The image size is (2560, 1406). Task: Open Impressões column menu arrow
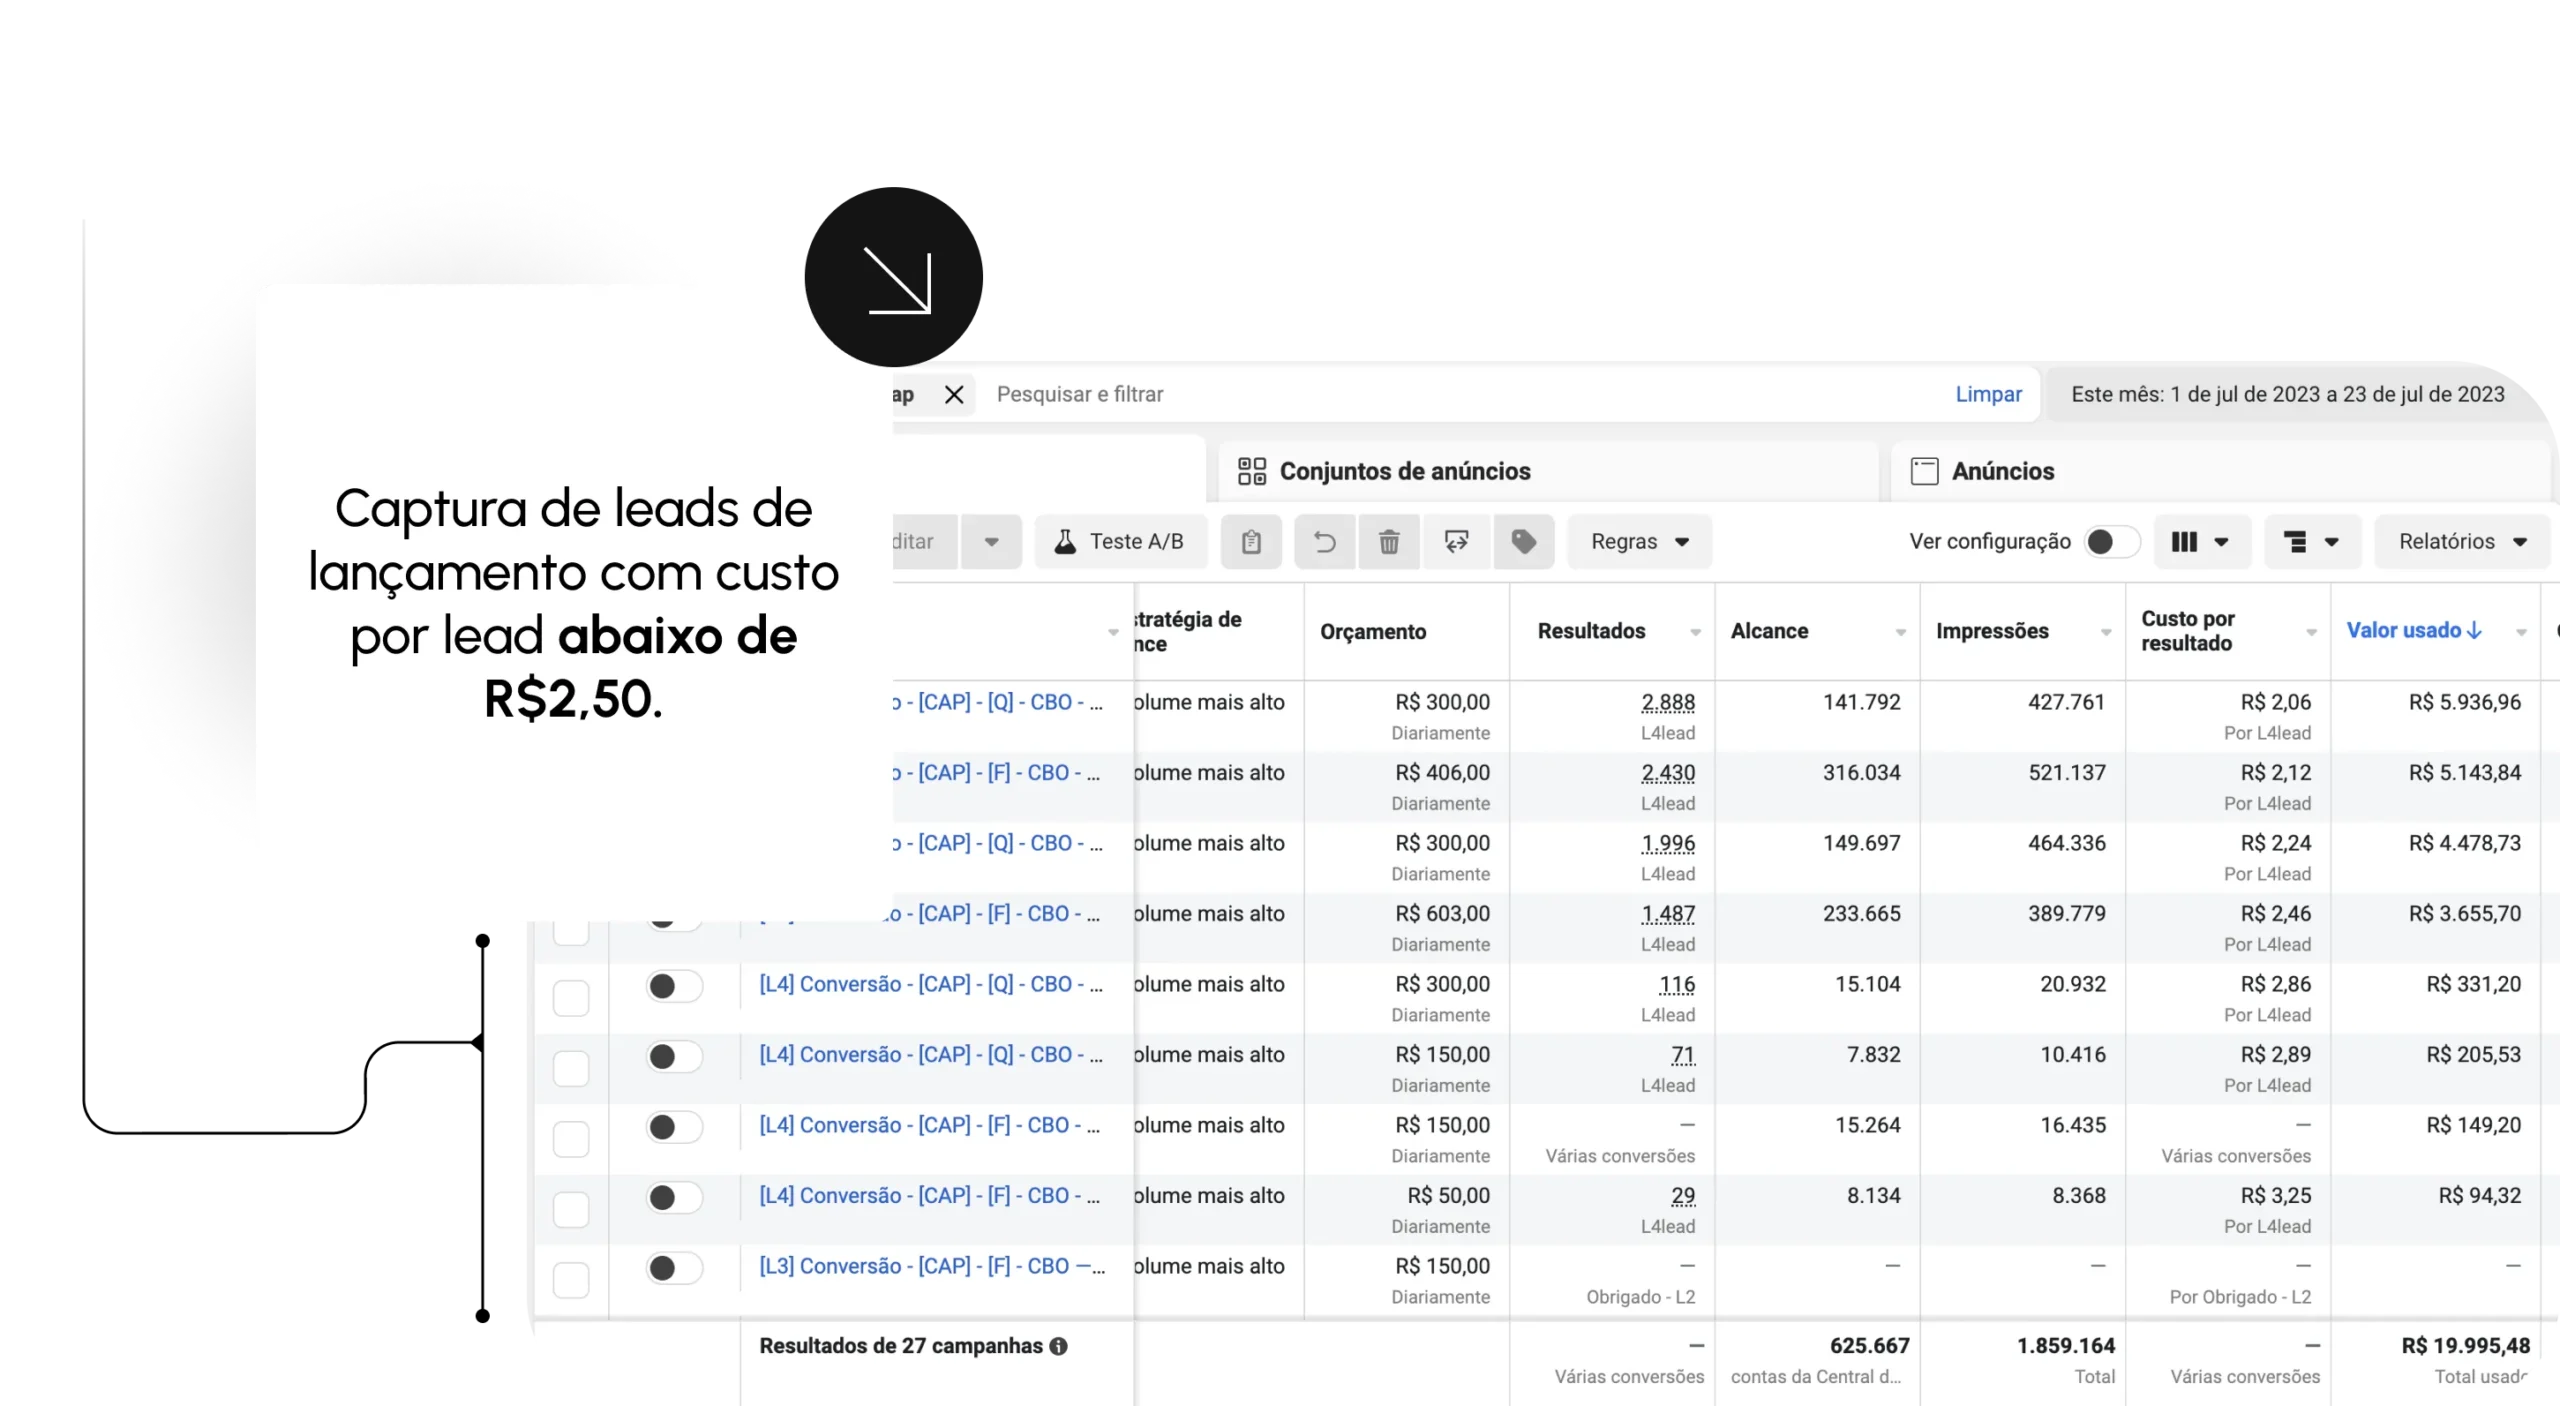2106,633
